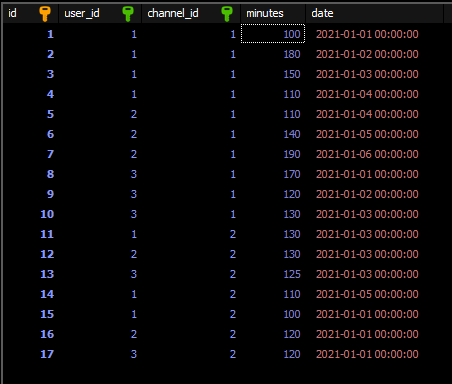
Task: Select channel_id cell in row id 6
Action: coord(191,134)
